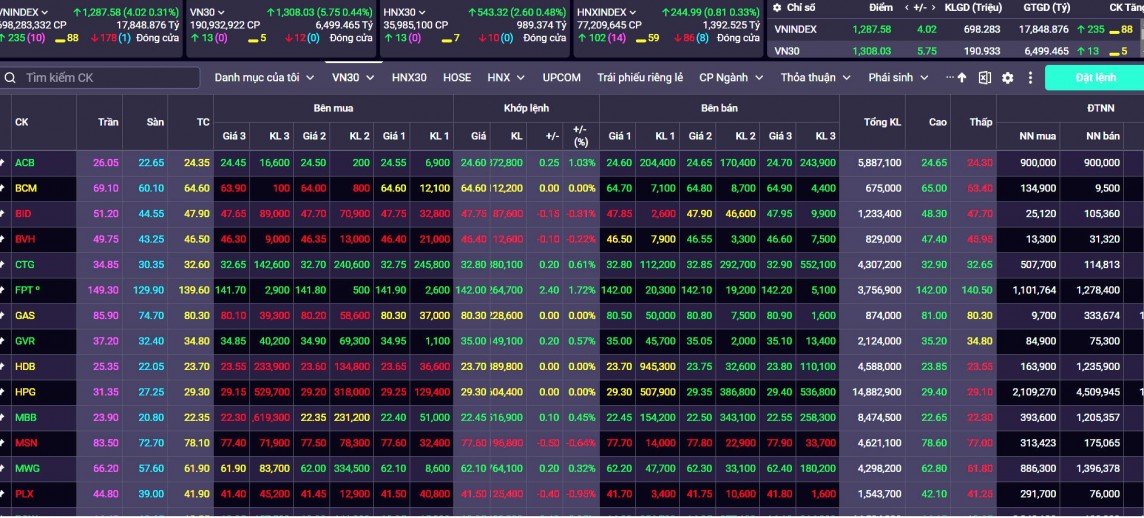
Task: Open the Thỏa thuận dropdown menu
Action: 814,78
